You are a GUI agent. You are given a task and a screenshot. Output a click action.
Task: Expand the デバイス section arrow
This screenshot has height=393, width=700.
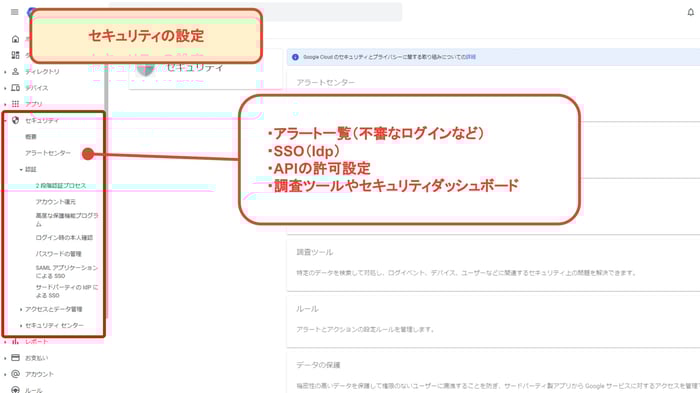click(5, 88)
